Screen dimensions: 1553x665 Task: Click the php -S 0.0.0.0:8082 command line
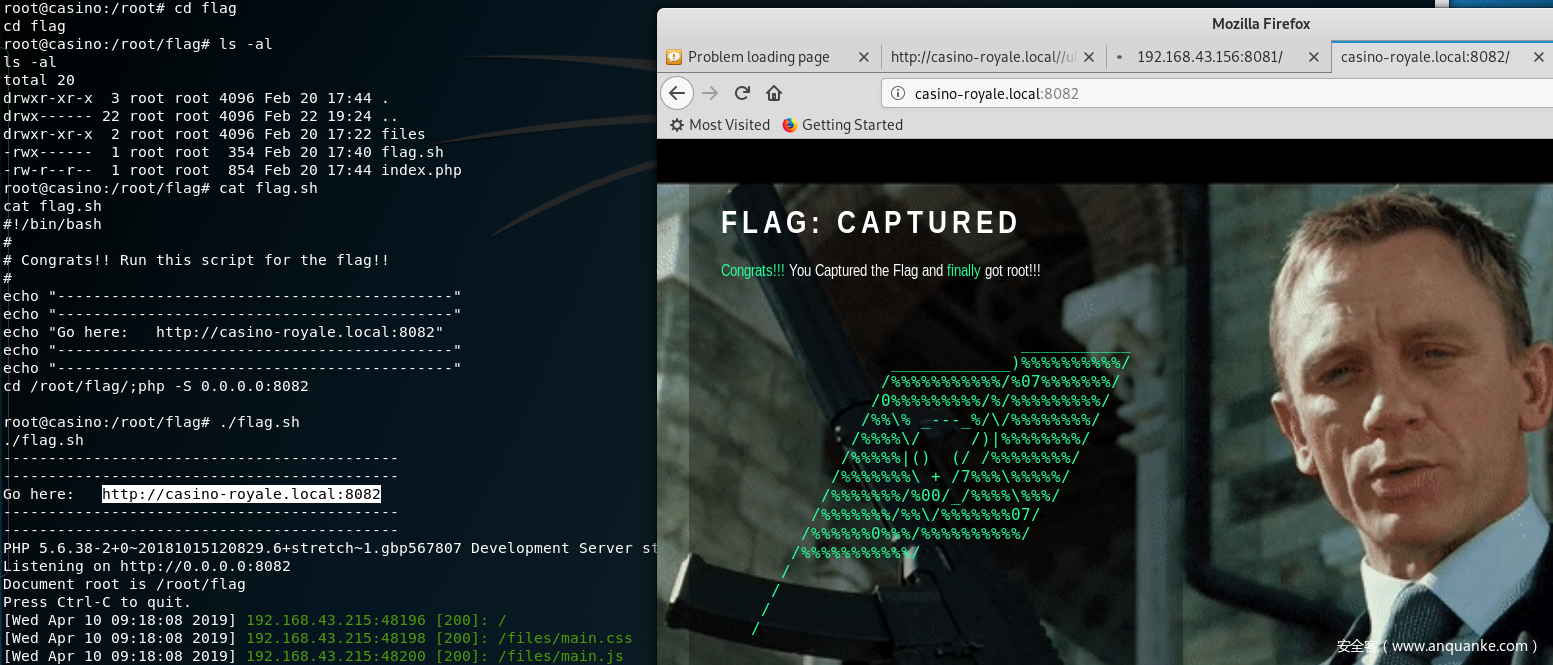click(156, 386)
